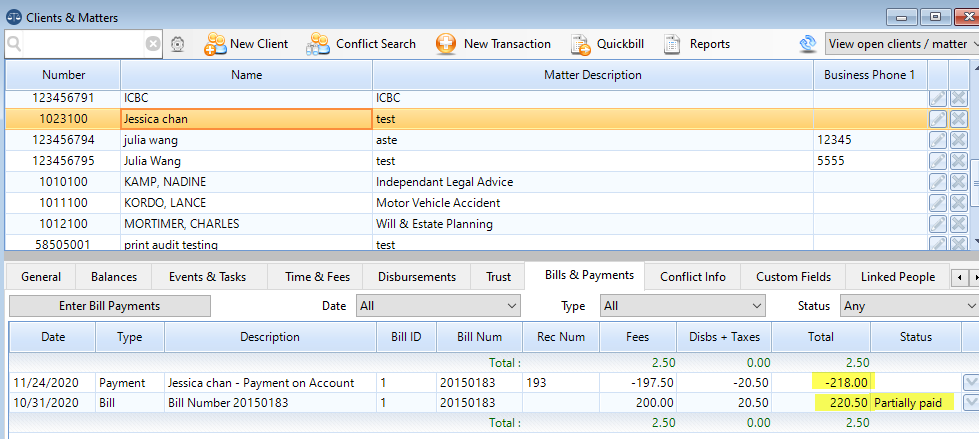Click the client list scrollbar up arrow
The image size is (979, 439).
975,65
